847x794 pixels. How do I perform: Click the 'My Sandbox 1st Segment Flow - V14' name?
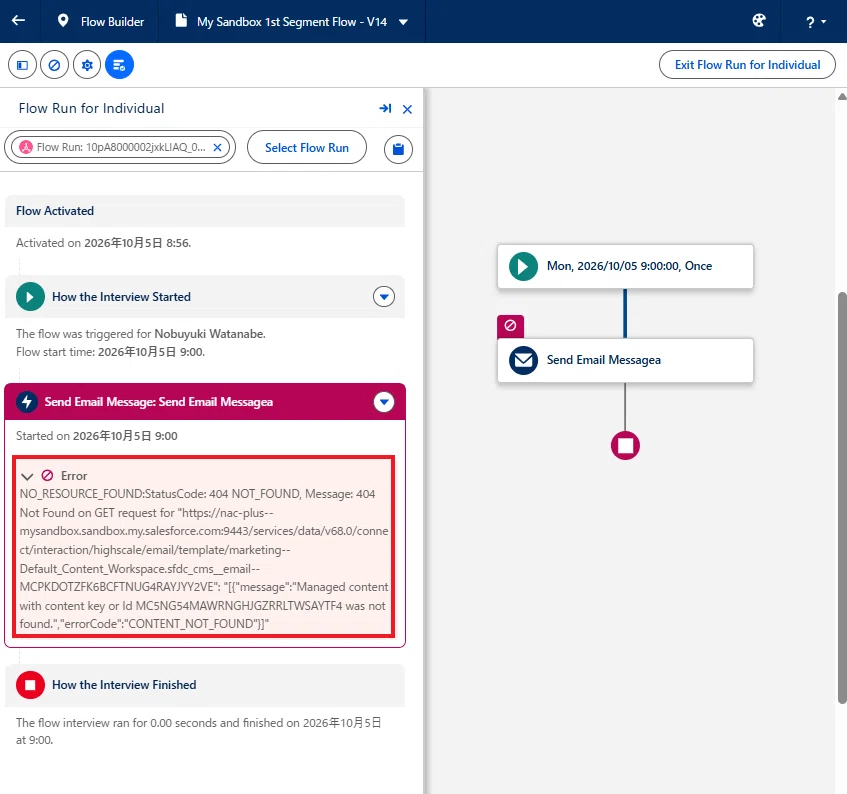[x=292, y=22]
